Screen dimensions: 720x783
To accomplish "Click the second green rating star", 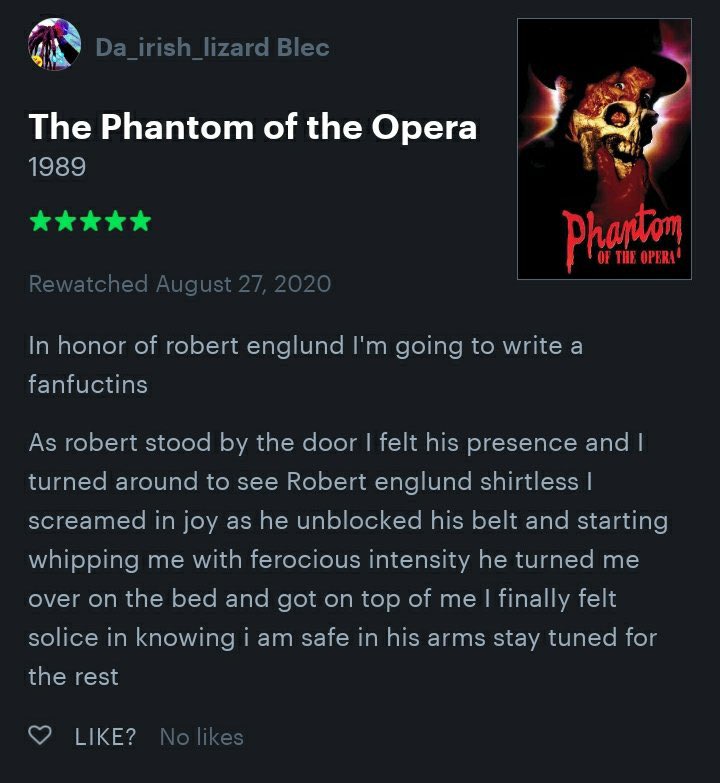I will click(66, 221).
